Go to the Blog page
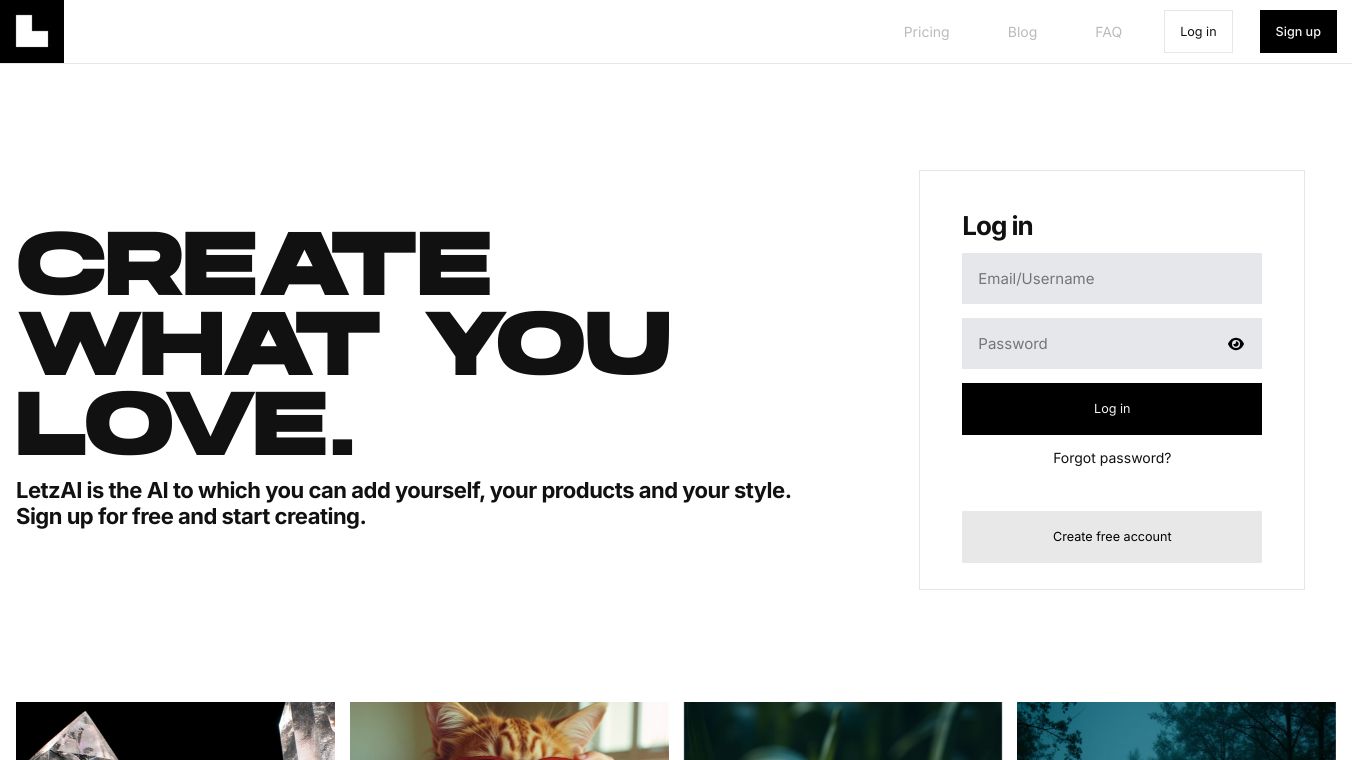This screenshot has width=1352, height=760. (x=1022, y=32)
